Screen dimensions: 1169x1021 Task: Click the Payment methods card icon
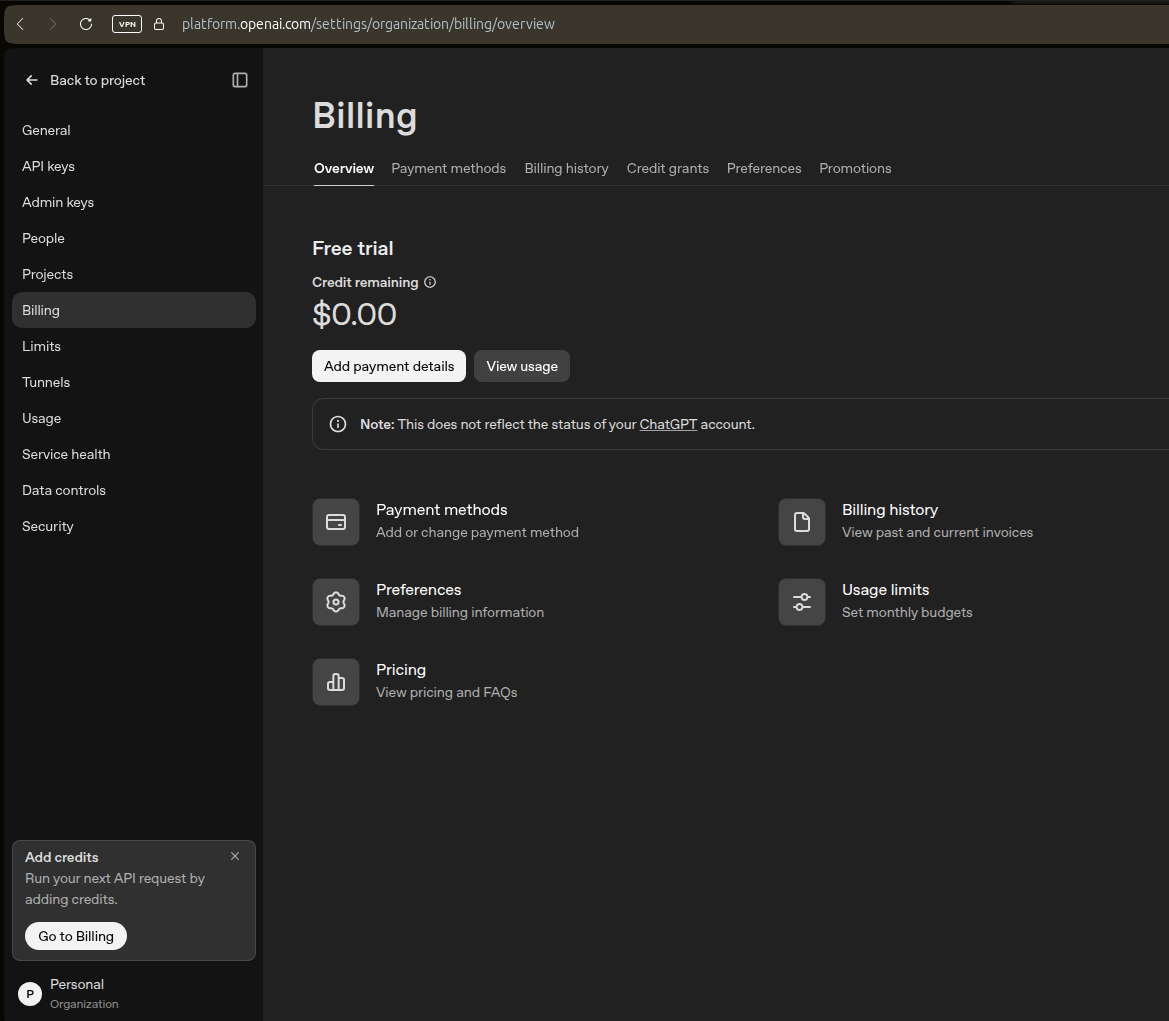[336, 522]
